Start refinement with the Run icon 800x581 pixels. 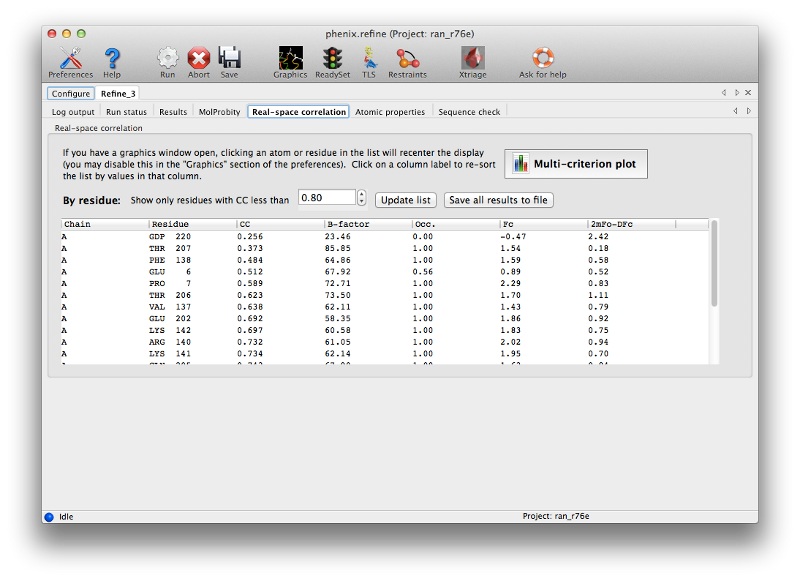167,60
